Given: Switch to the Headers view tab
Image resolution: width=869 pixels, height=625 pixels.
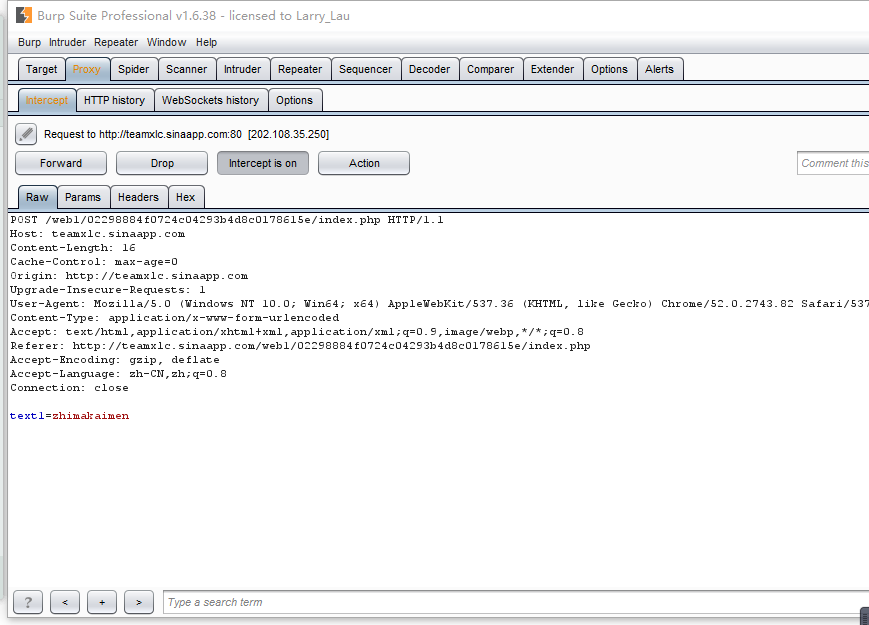Looking at the screenshot, I should pos(138,197).
